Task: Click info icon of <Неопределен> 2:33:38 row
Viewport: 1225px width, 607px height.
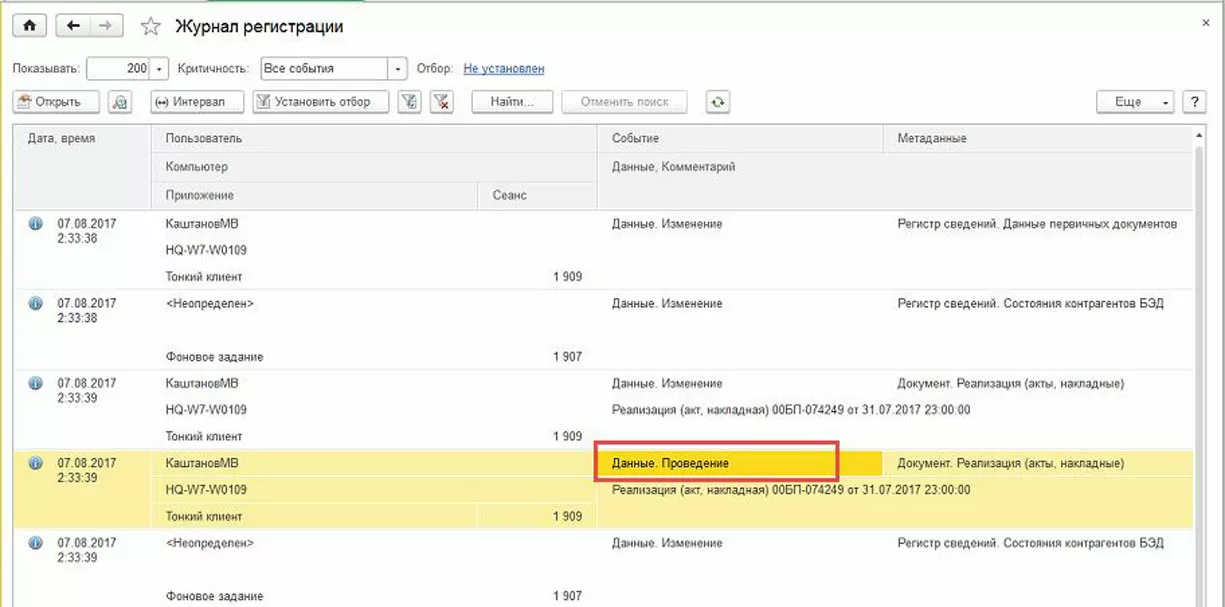Action: 36,303
